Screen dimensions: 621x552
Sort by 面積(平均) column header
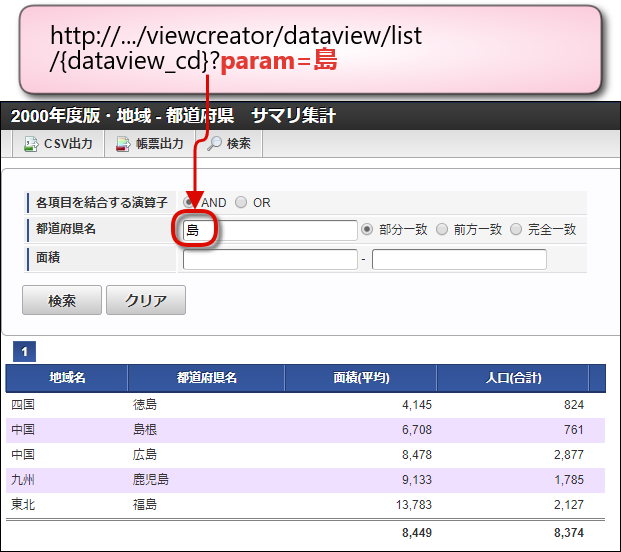click(361, 378)
